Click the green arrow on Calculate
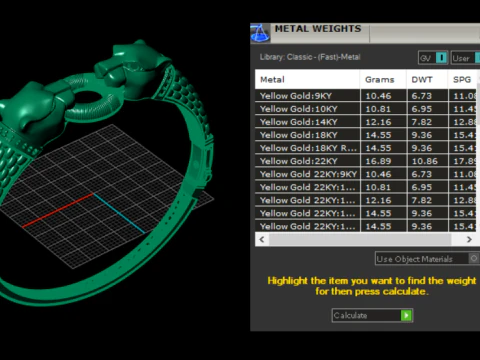 coord(406,315)
